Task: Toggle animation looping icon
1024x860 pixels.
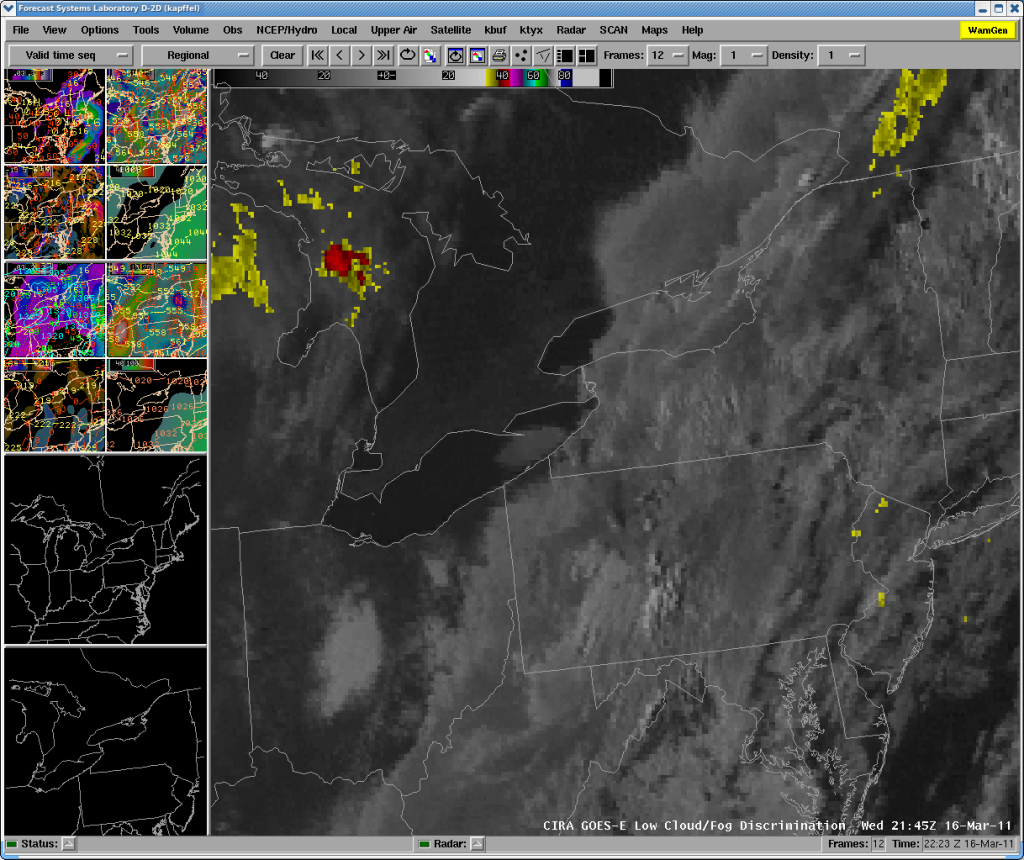Action: click(408, 55)
